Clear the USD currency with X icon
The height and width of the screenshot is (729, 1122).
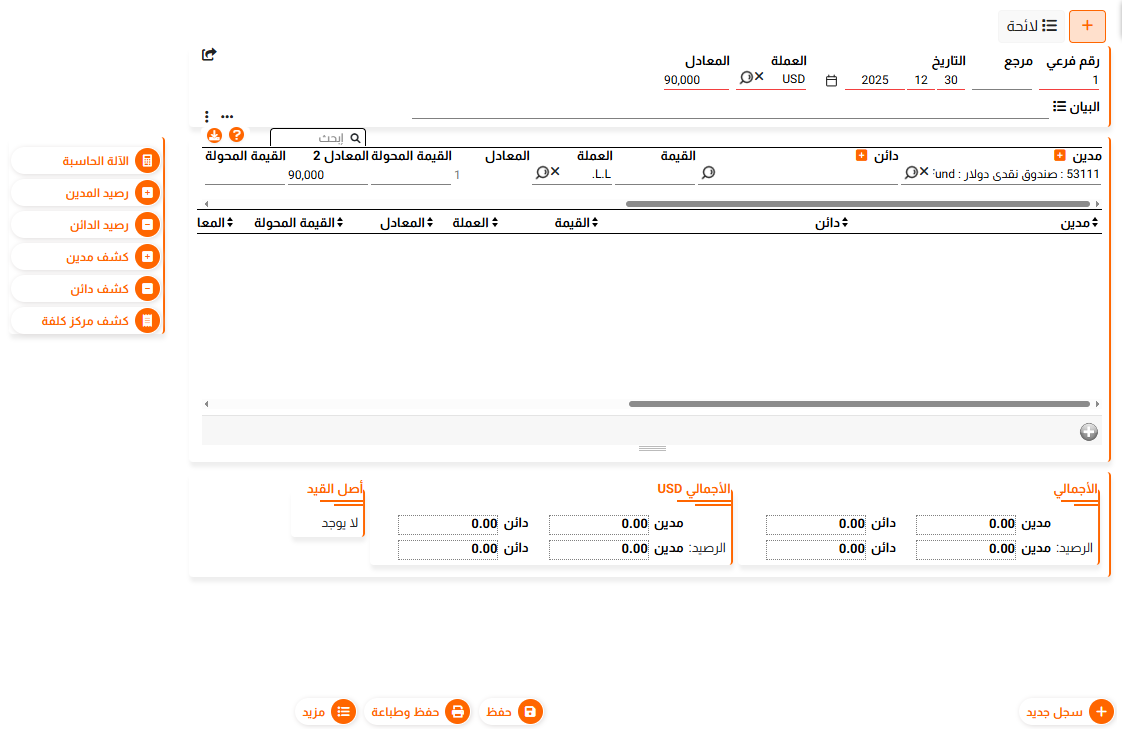759,78
